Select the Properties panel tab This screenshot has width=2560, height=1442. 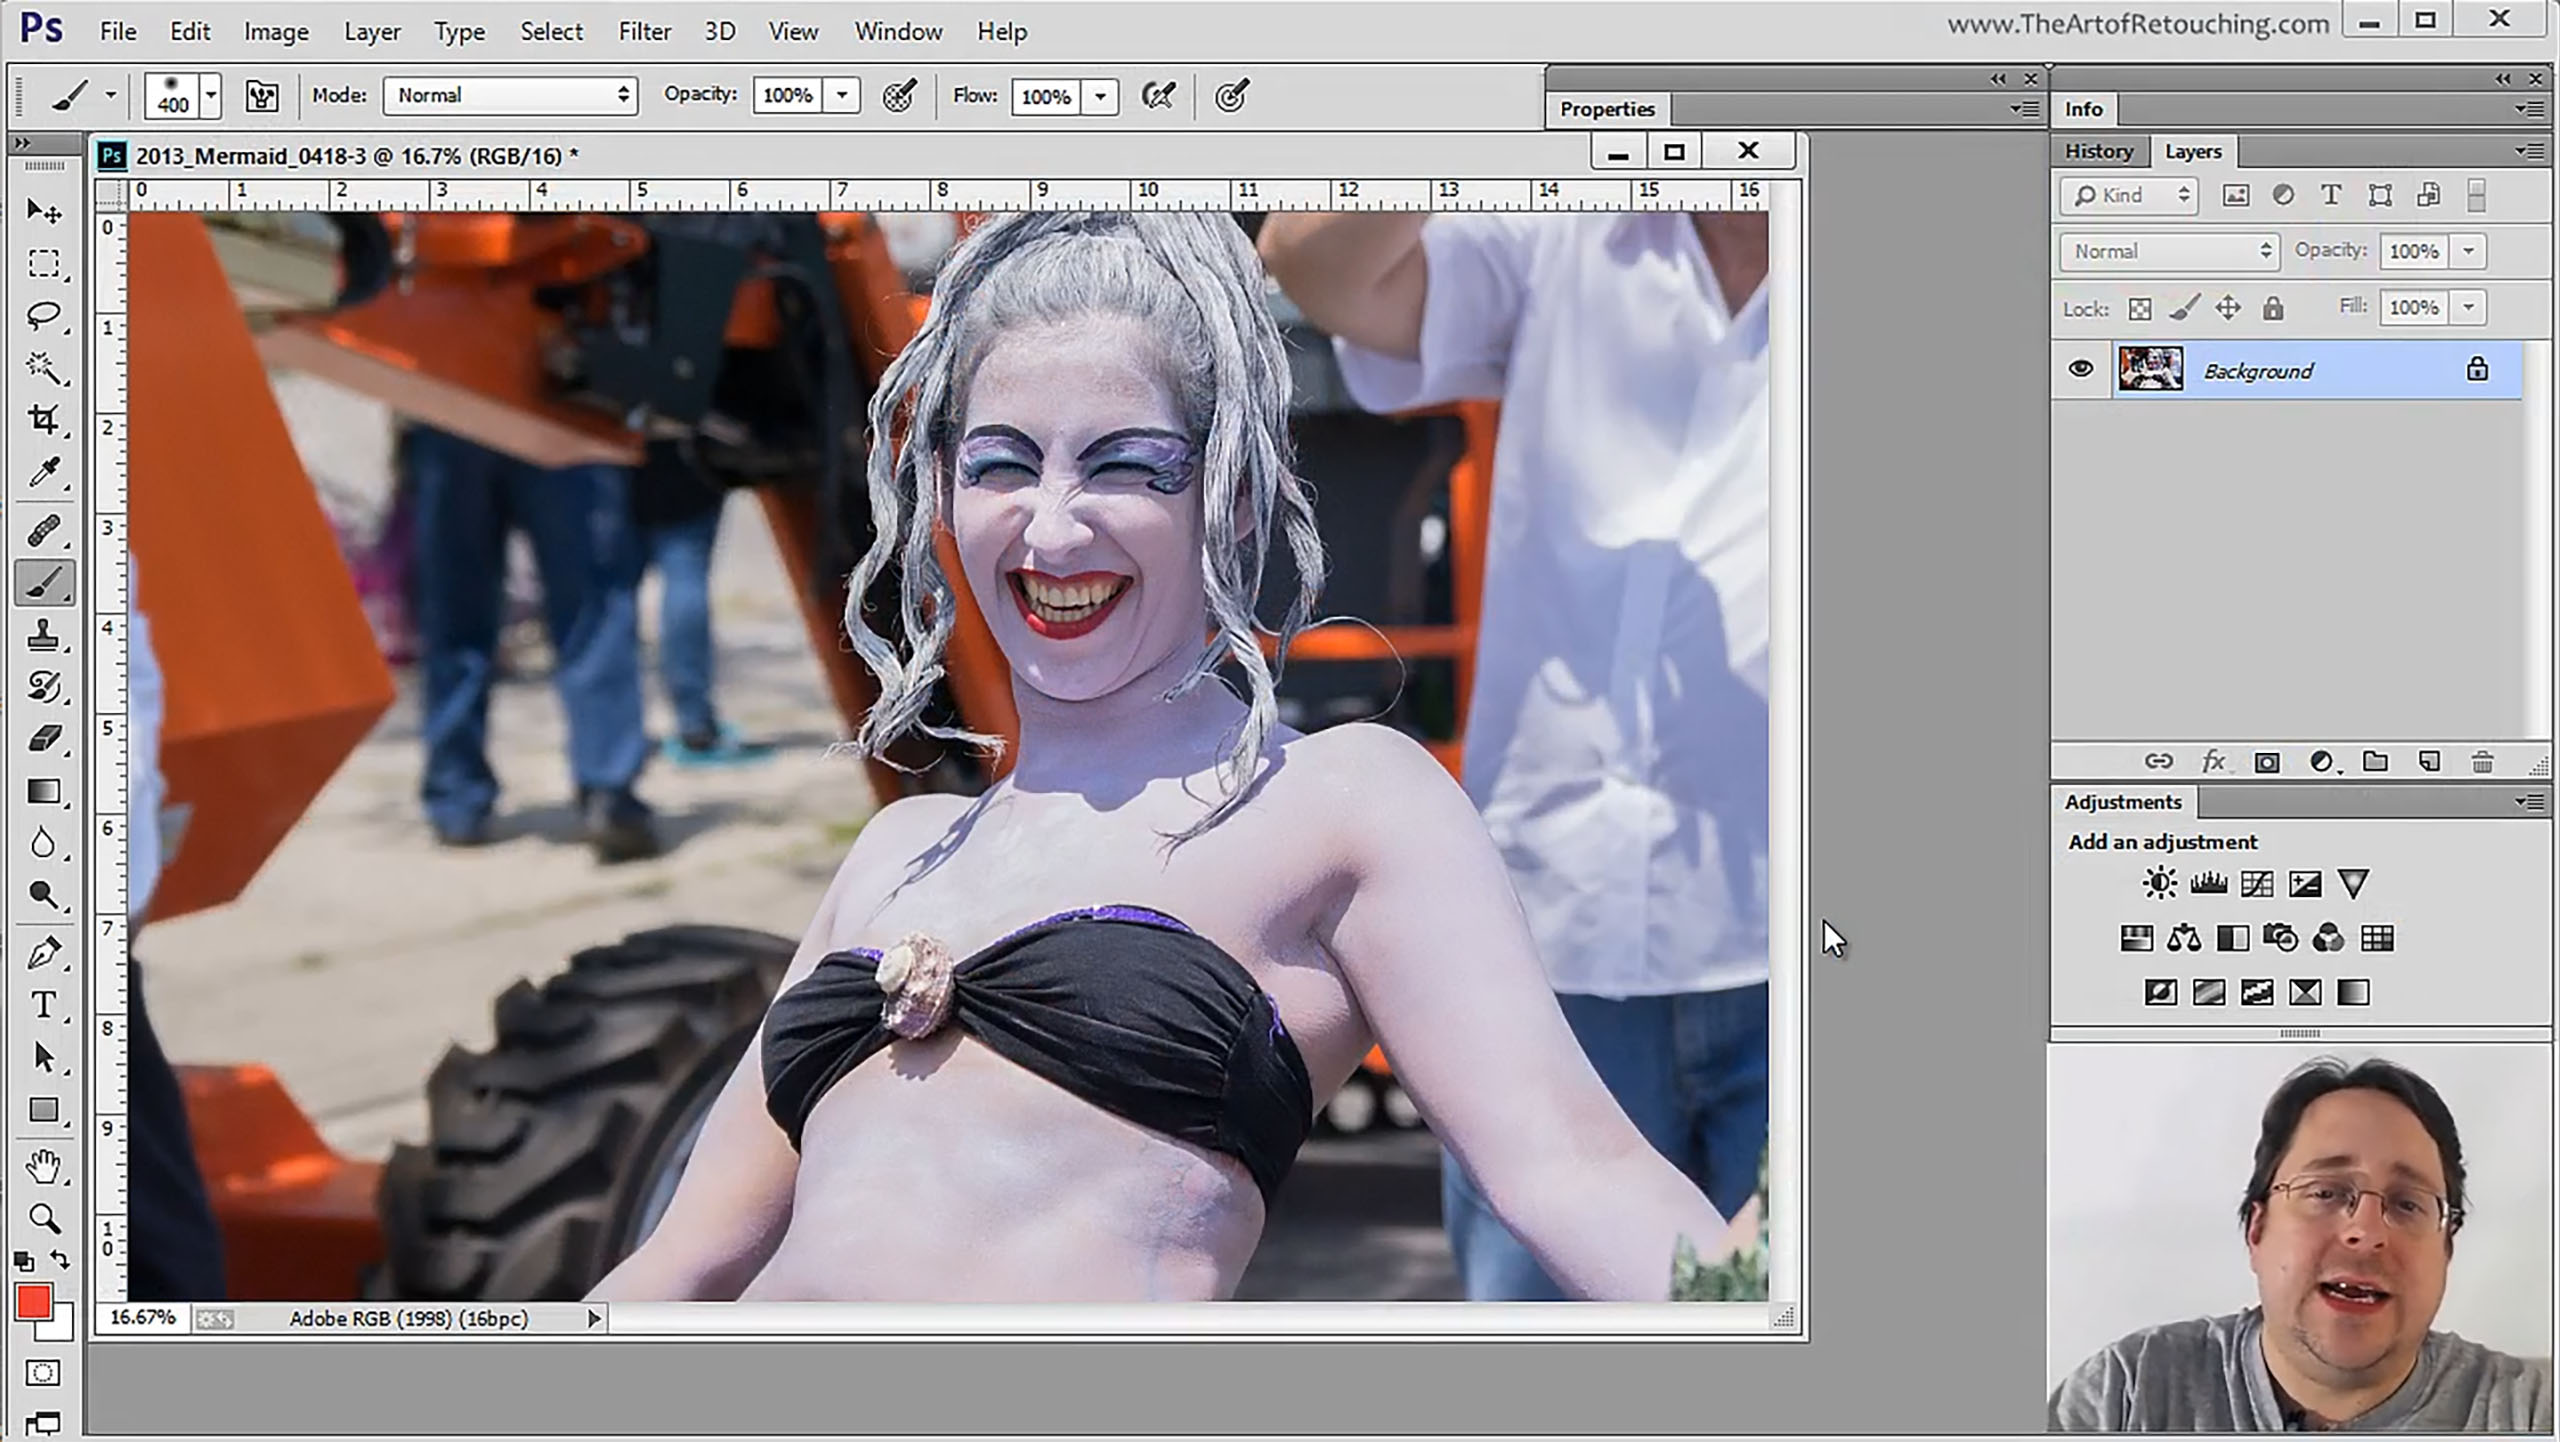click(1607, 109)
